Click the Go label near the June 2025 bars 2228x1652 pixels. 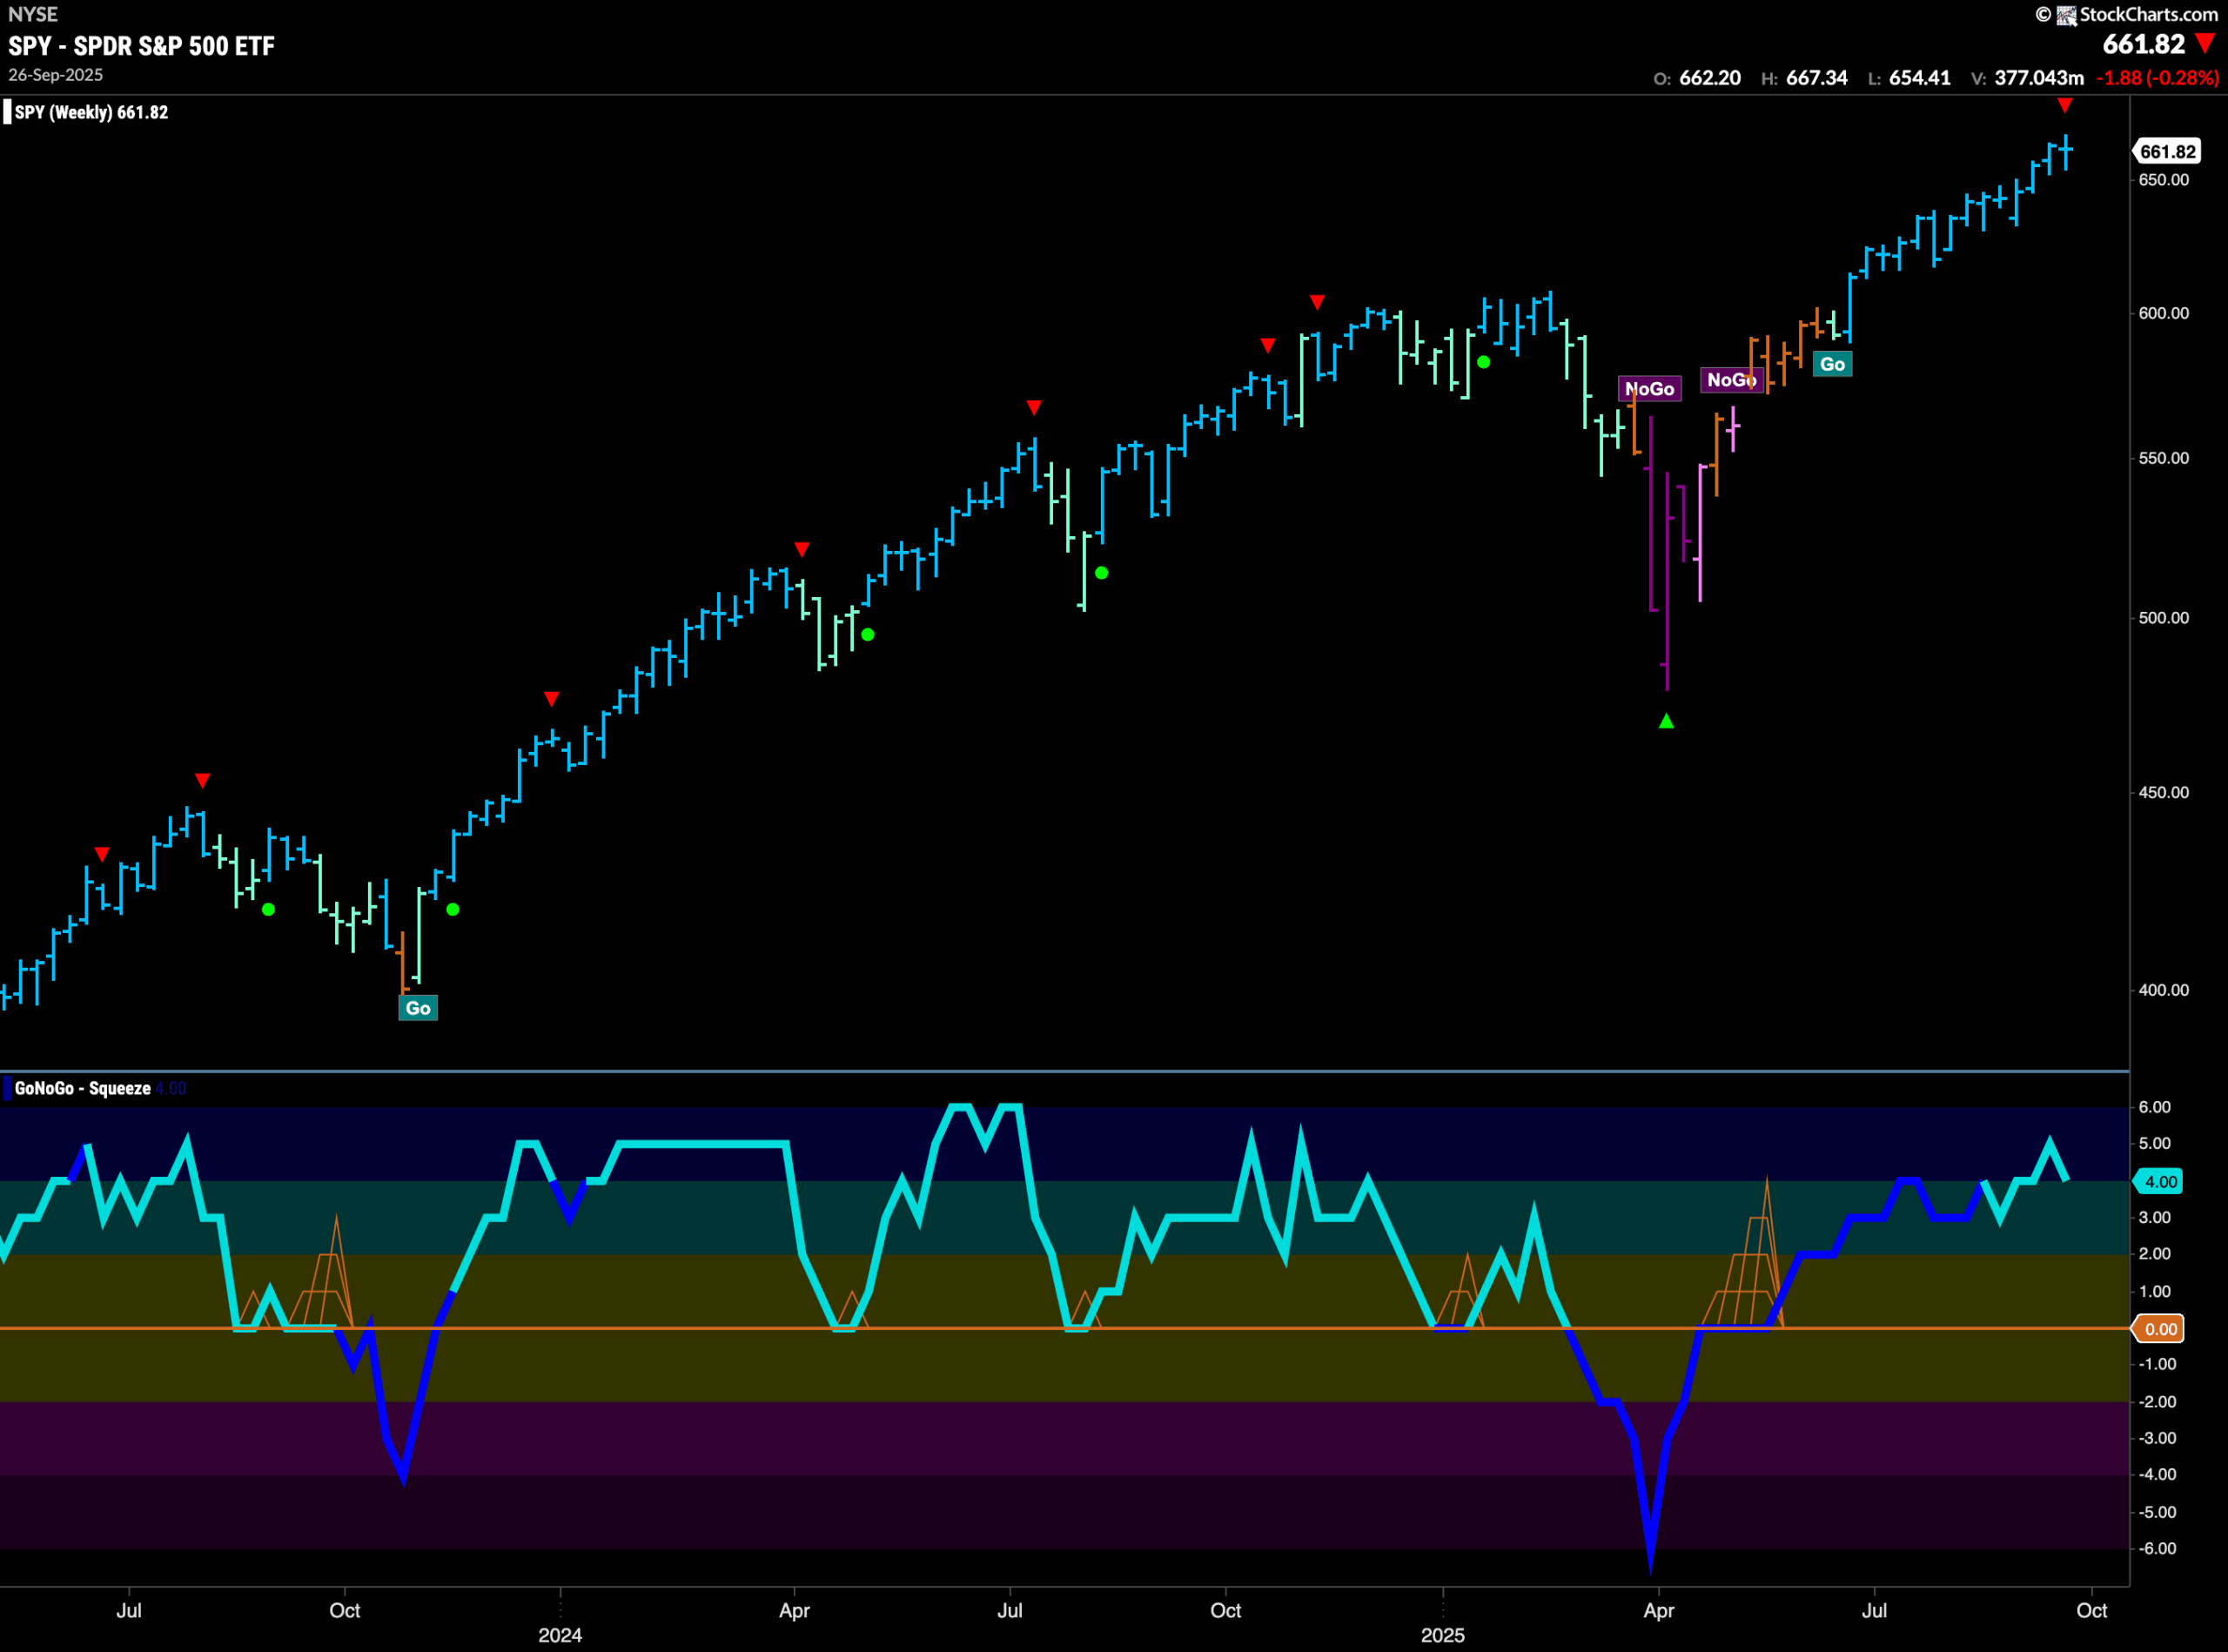point(1832,364)
